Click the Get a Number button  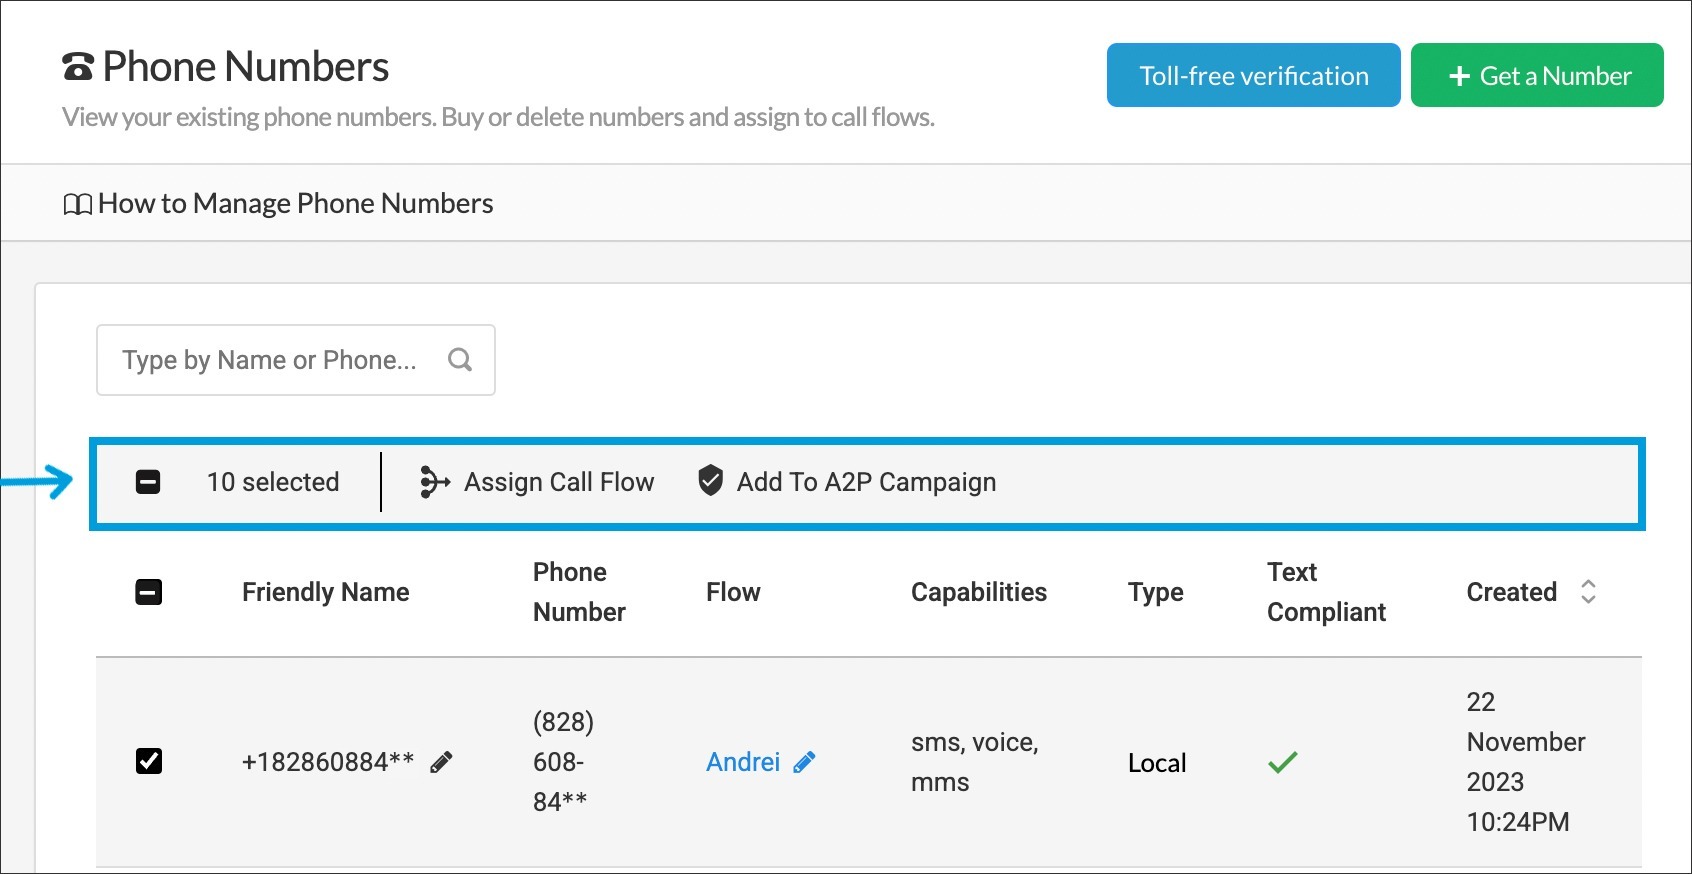coord(1537,76)
